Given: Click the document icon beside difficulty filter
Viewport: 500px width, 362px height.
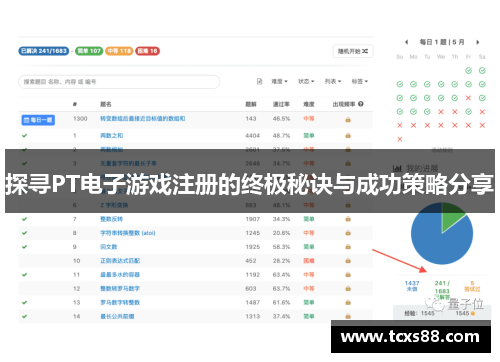Looking at the screenshot, I should pos(259,81).
